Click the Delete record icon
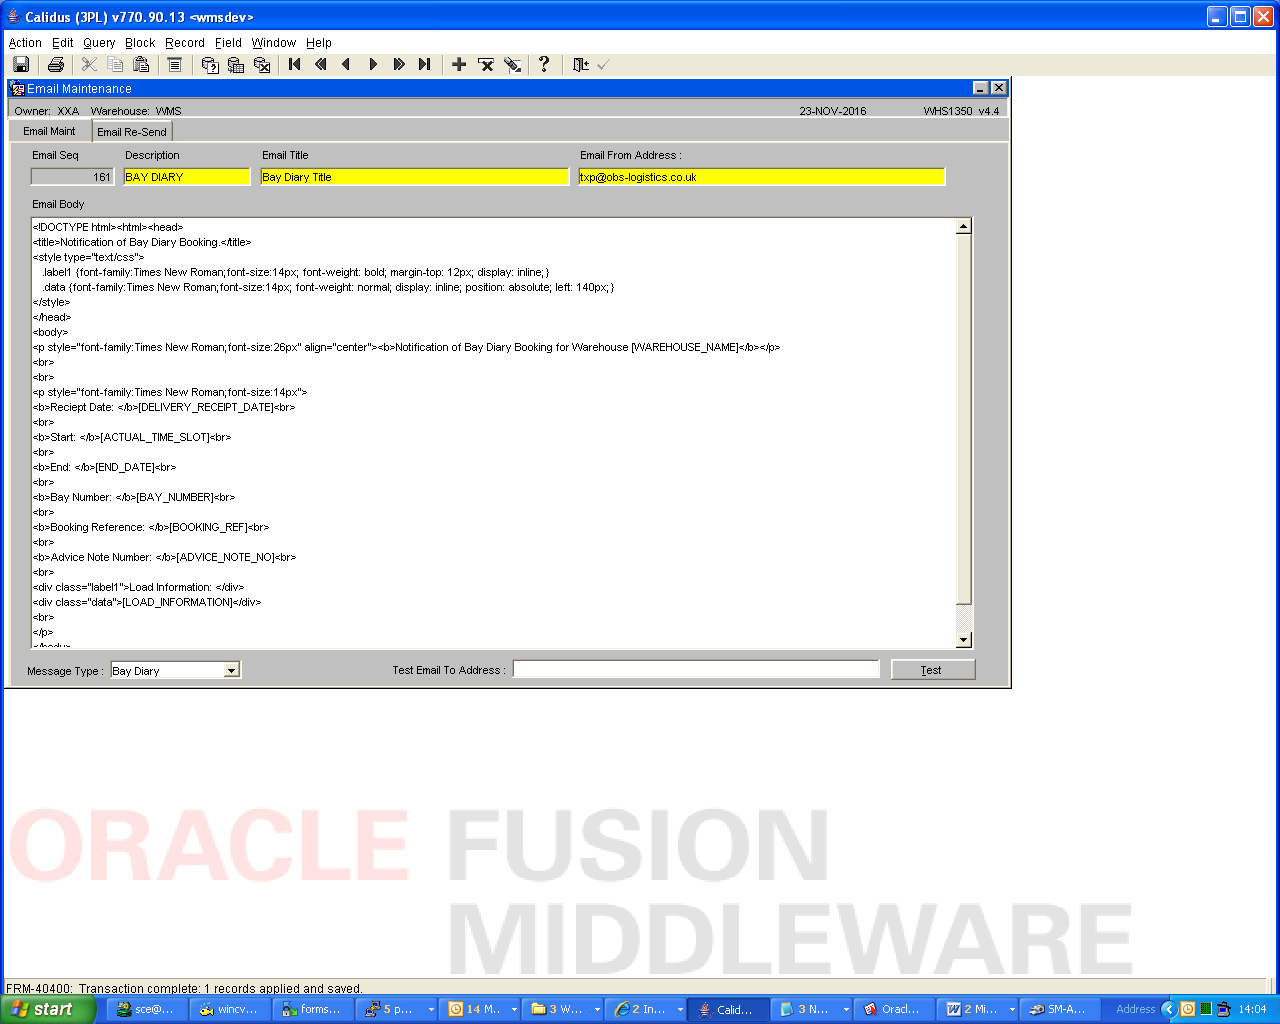Screen dimensions: 1280x1024 [486, 64]
